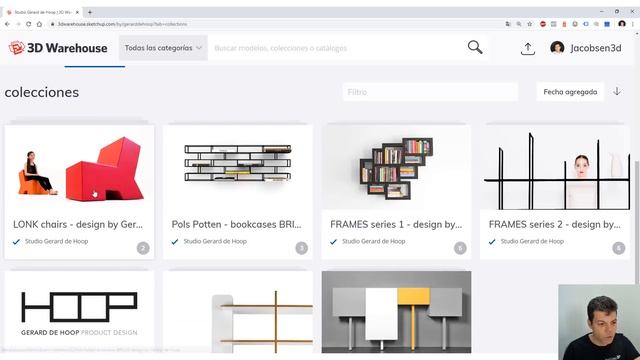640x360 pixels.
Task: Click the Pols Potten bookcases title
Action: click(236, 224)
